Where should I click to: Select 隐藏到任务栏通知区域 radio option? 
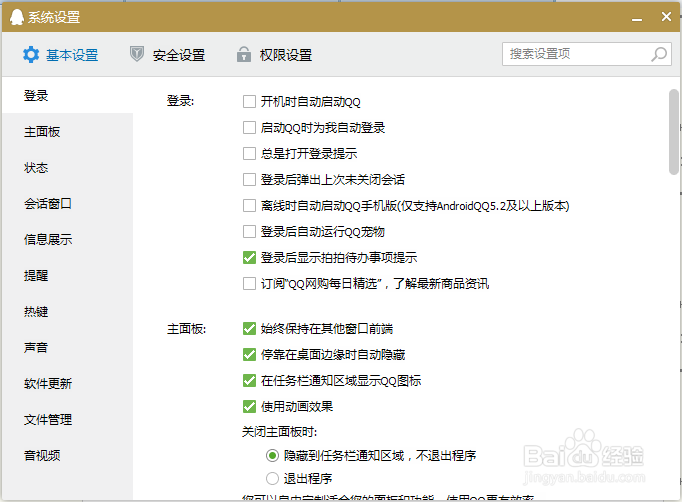[x=272, y=455]
